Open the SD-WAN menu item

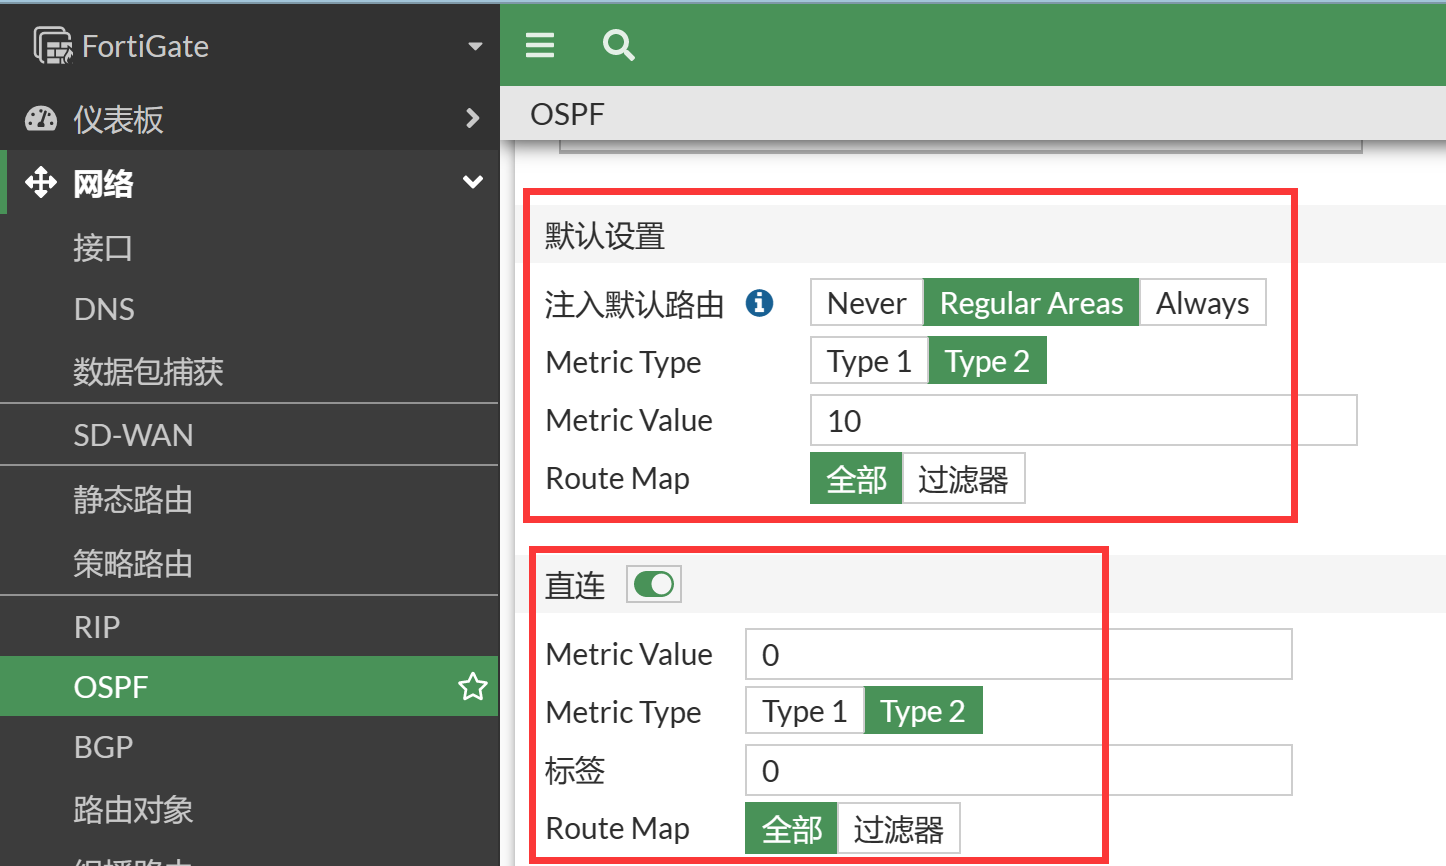[x=133, y=435]
